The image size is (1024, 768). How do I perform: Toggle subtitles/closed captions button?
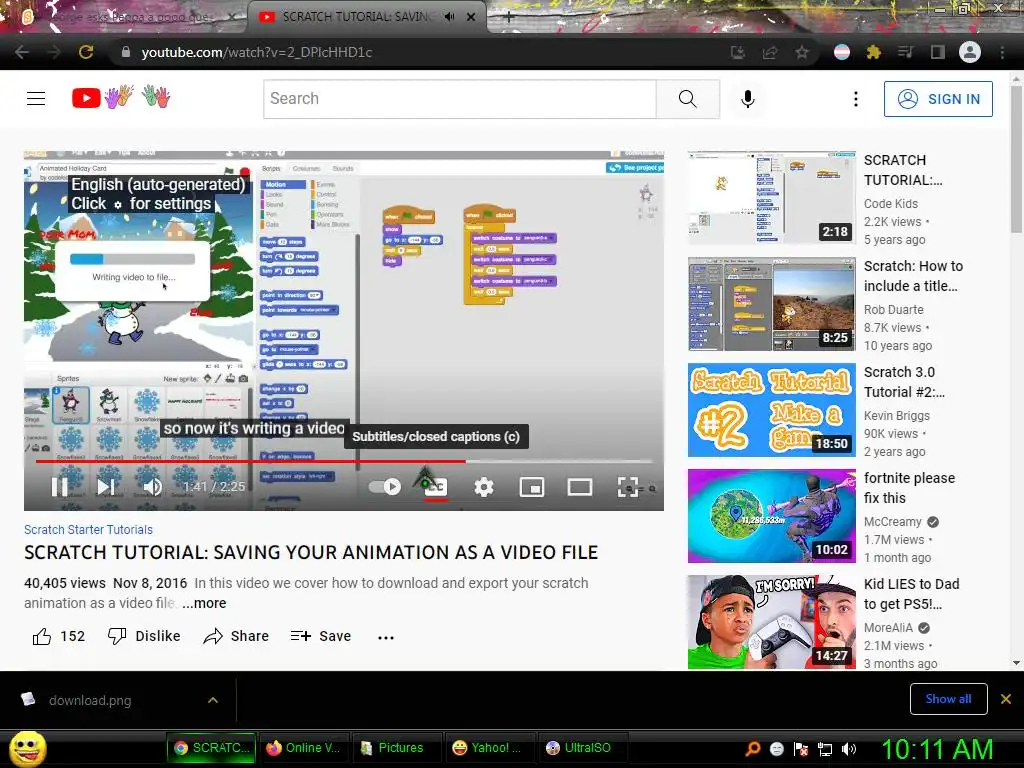click(x=436, y=487)
